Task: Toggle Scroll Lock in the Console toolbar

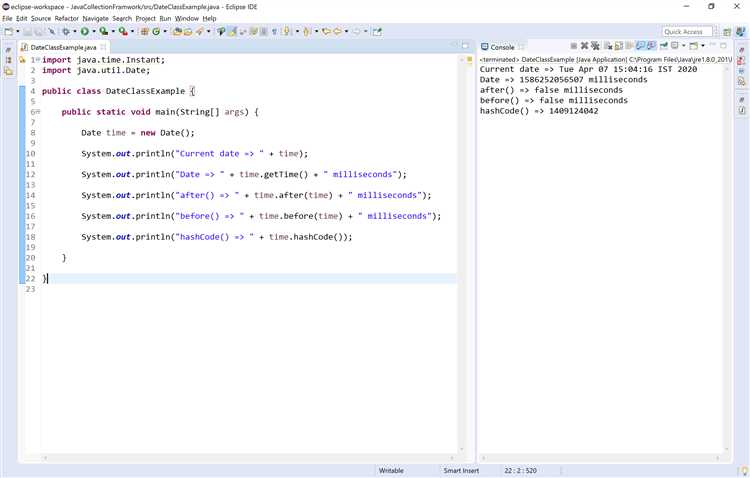Action: (x=618, y=46)
